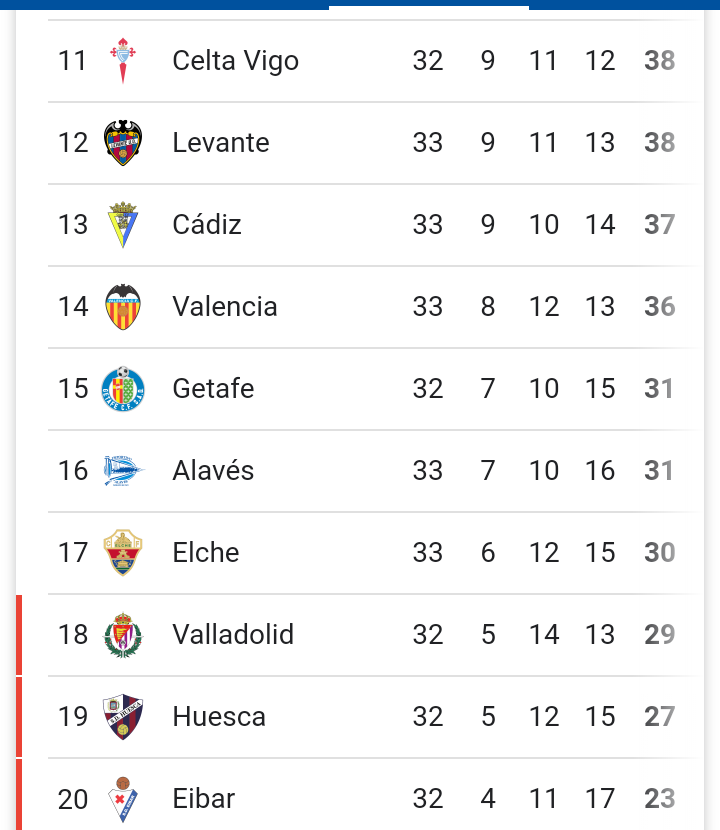Viewport: 720px width, 830px height.
Task: Click the Levante club badge
Action: point(123,142)
